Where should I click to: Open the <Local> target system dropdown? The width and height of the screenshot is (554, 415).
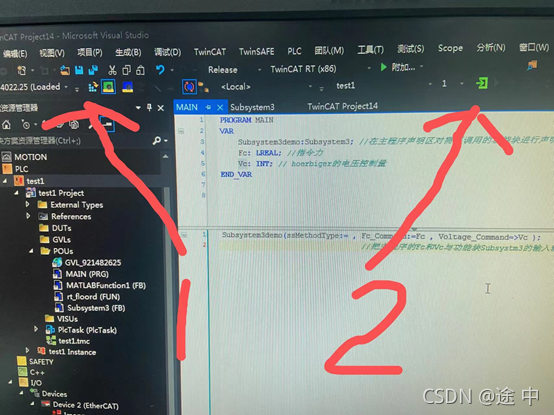point(310,86)
